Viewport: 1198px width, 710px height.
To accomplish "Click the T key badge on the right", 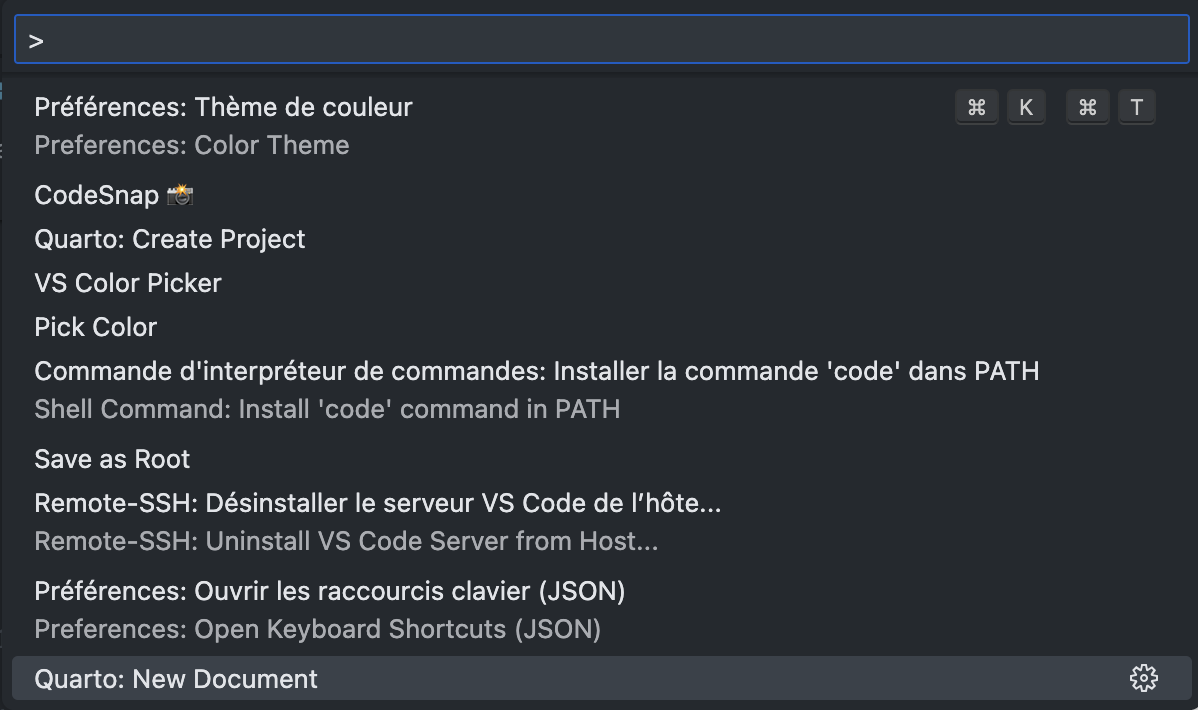I will (1137, 107).
